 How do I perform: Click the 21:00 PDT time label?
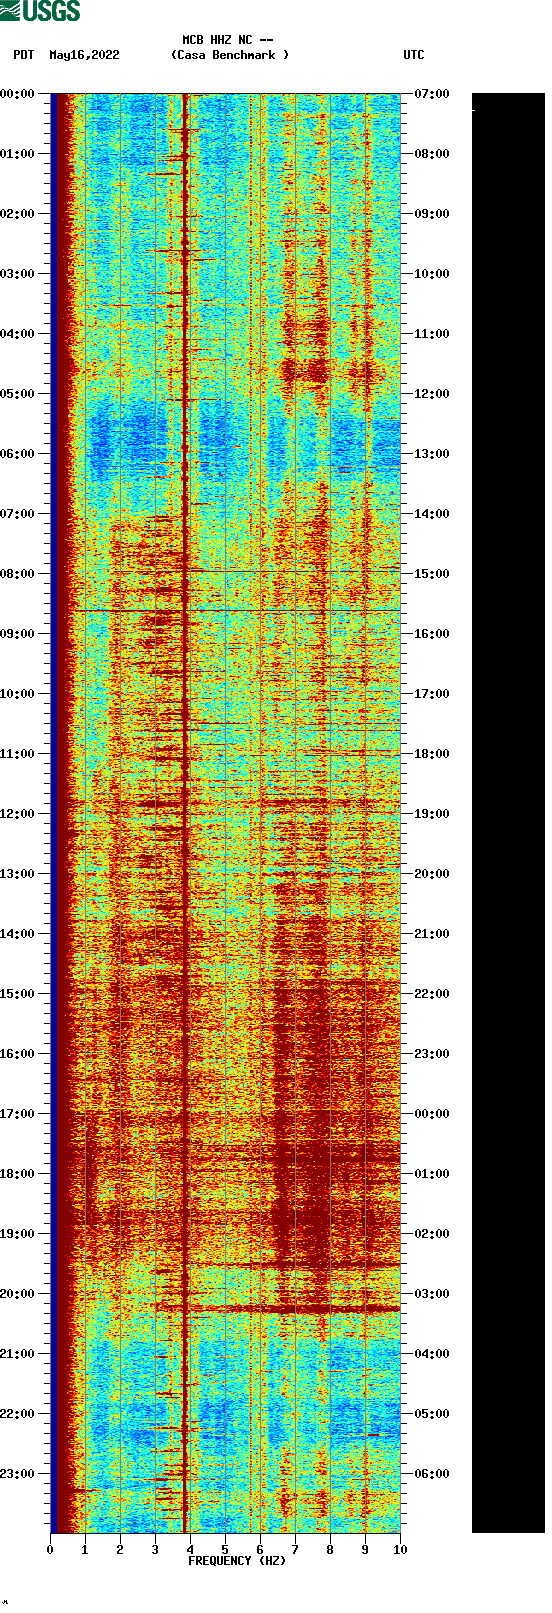point(17,1354)
